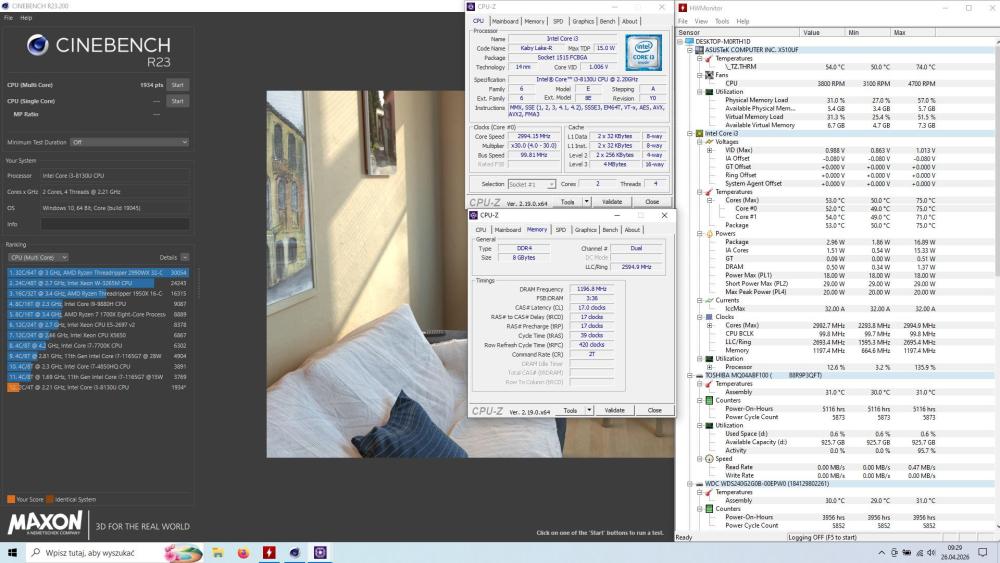Collapse the TOSHIBA MQ04ABF100 drive node
1000x563 pixels.
pyautogui.click(x=690, y=376)
